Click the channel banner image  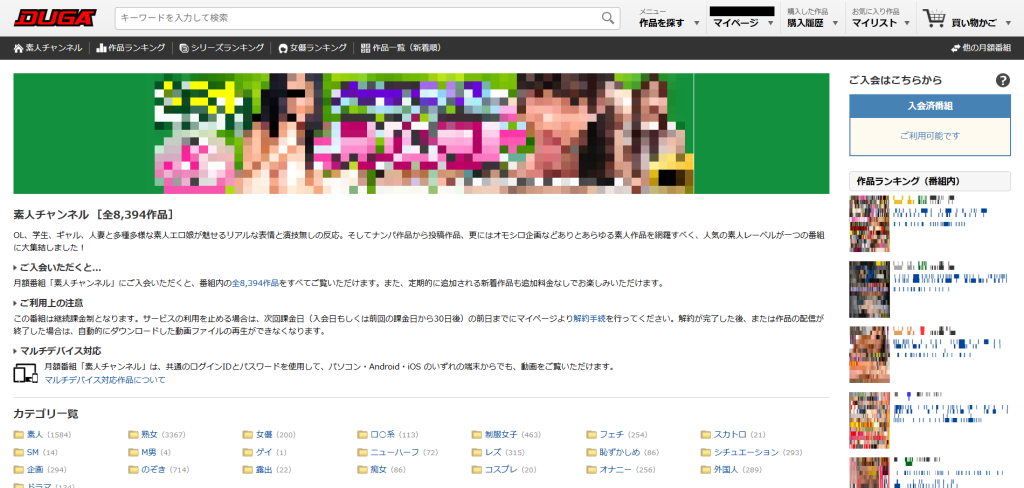click(x=421, y=133)
